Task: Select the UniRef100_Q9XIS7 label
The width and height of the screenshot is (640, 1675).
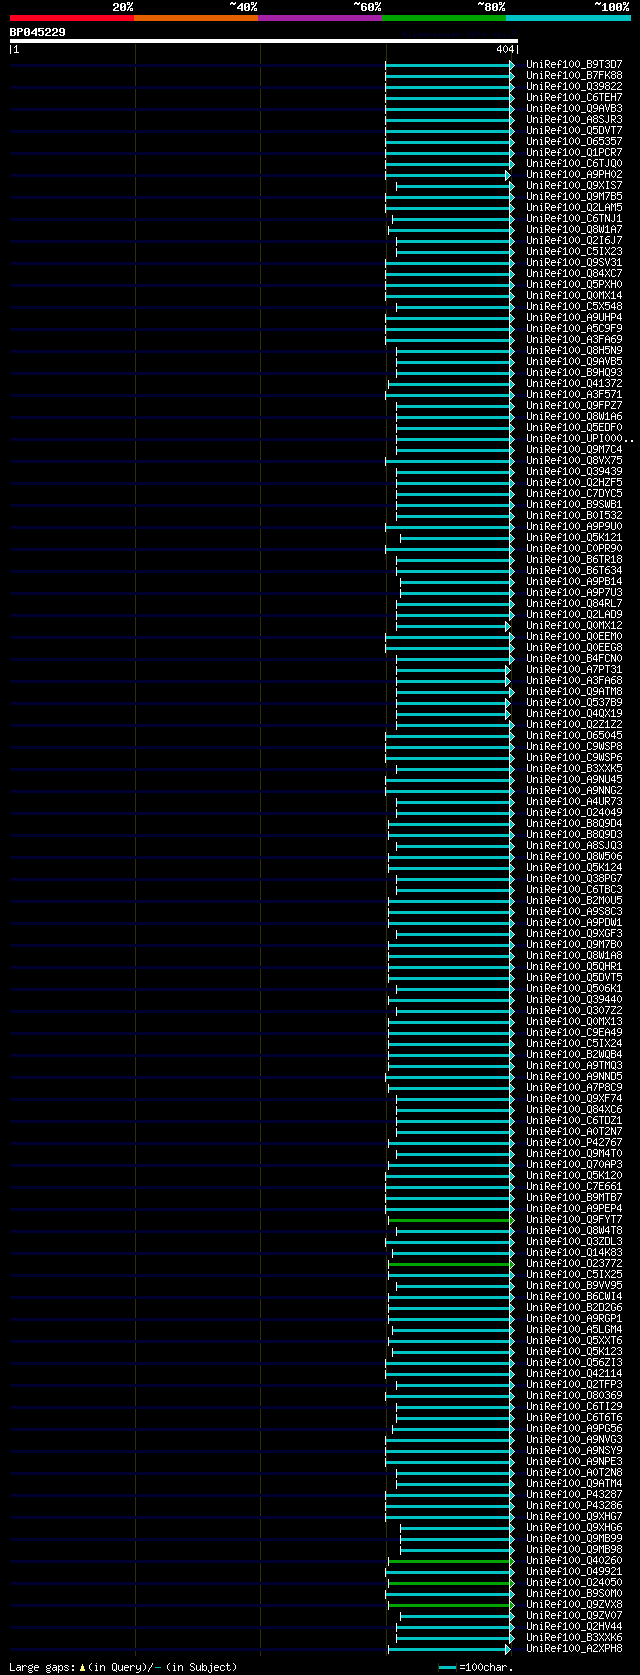Action: click(574, 185)
